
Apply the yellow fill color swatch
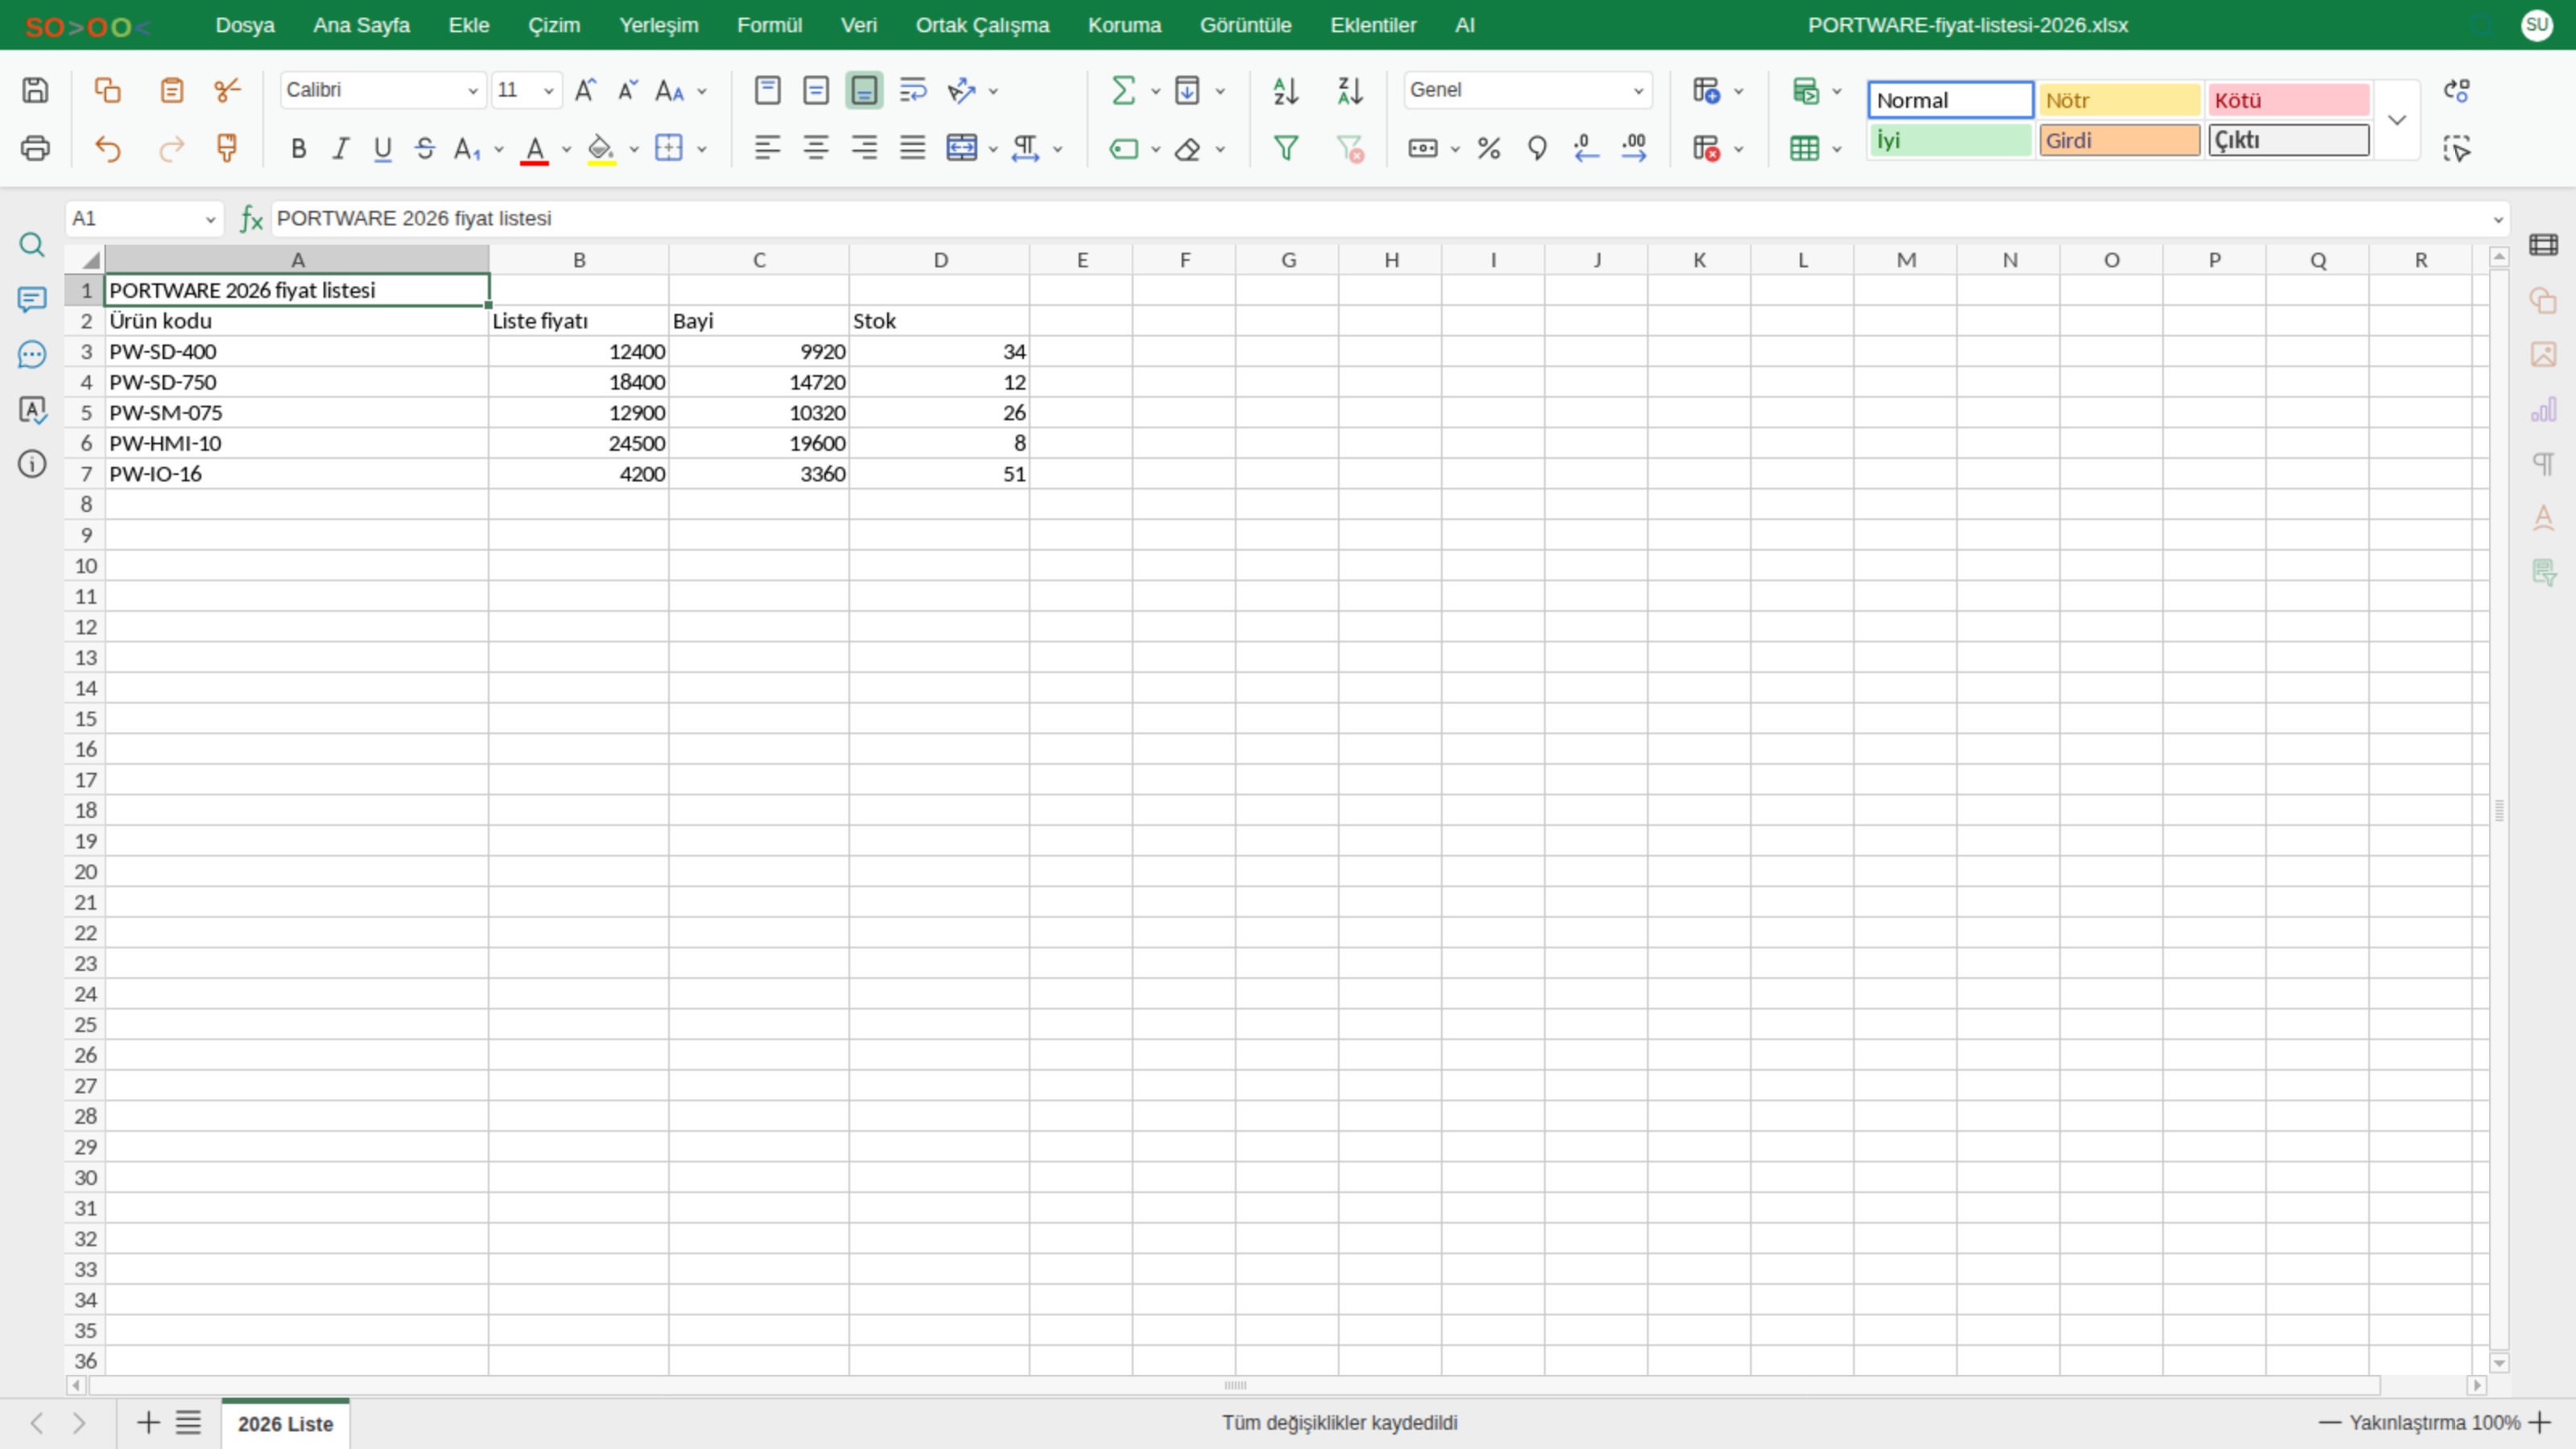pos(601,149)
